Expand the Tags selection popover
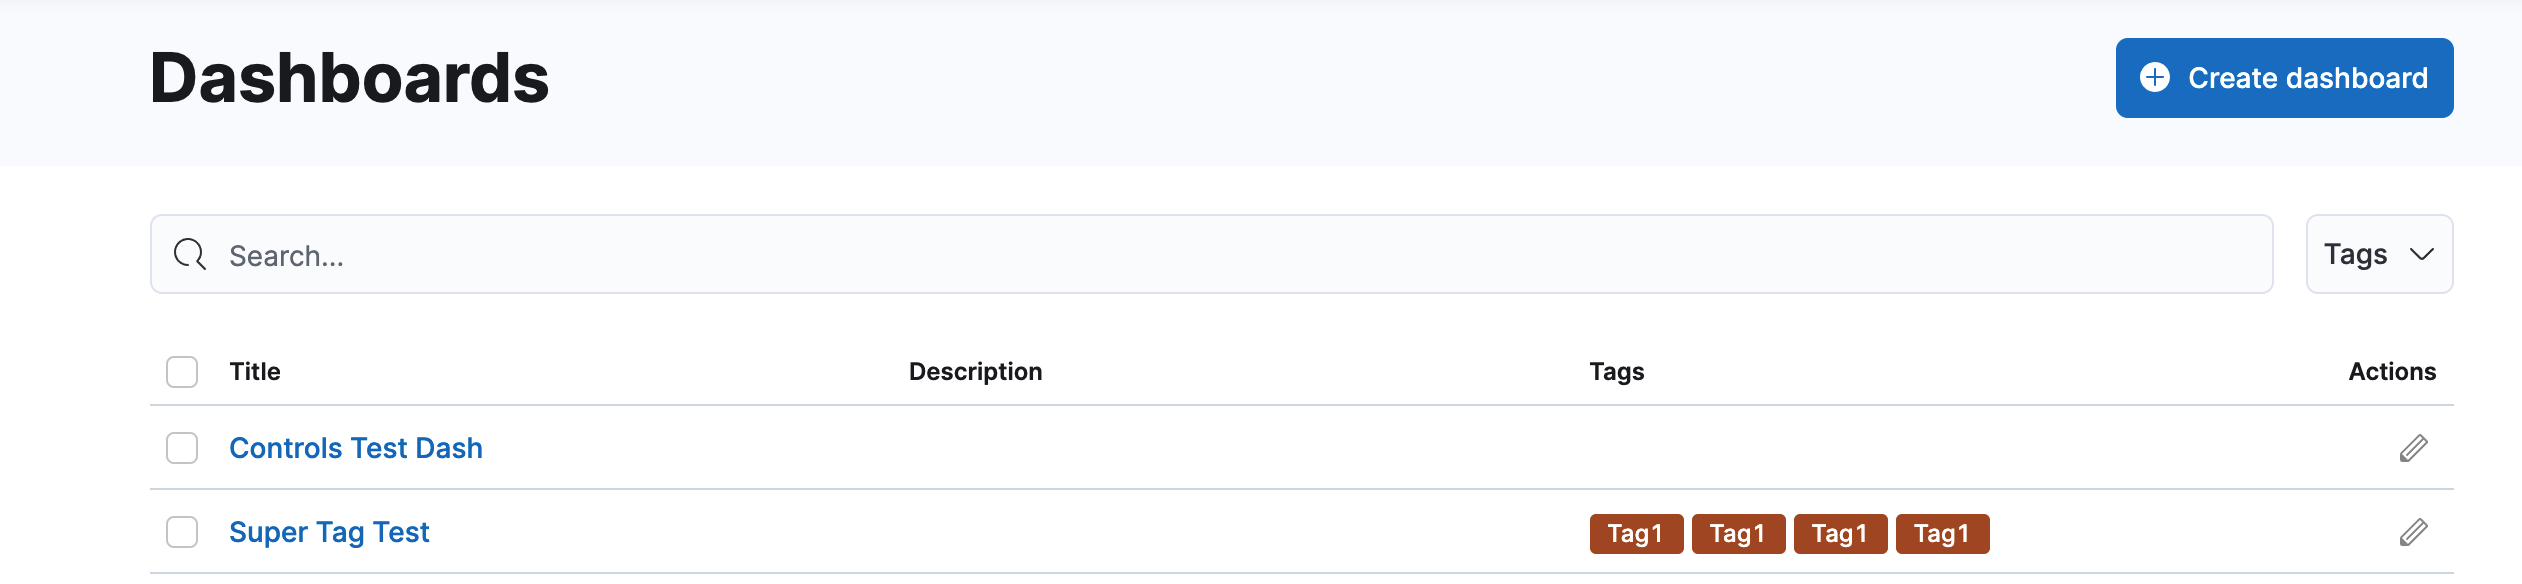 click(2378, 255)
